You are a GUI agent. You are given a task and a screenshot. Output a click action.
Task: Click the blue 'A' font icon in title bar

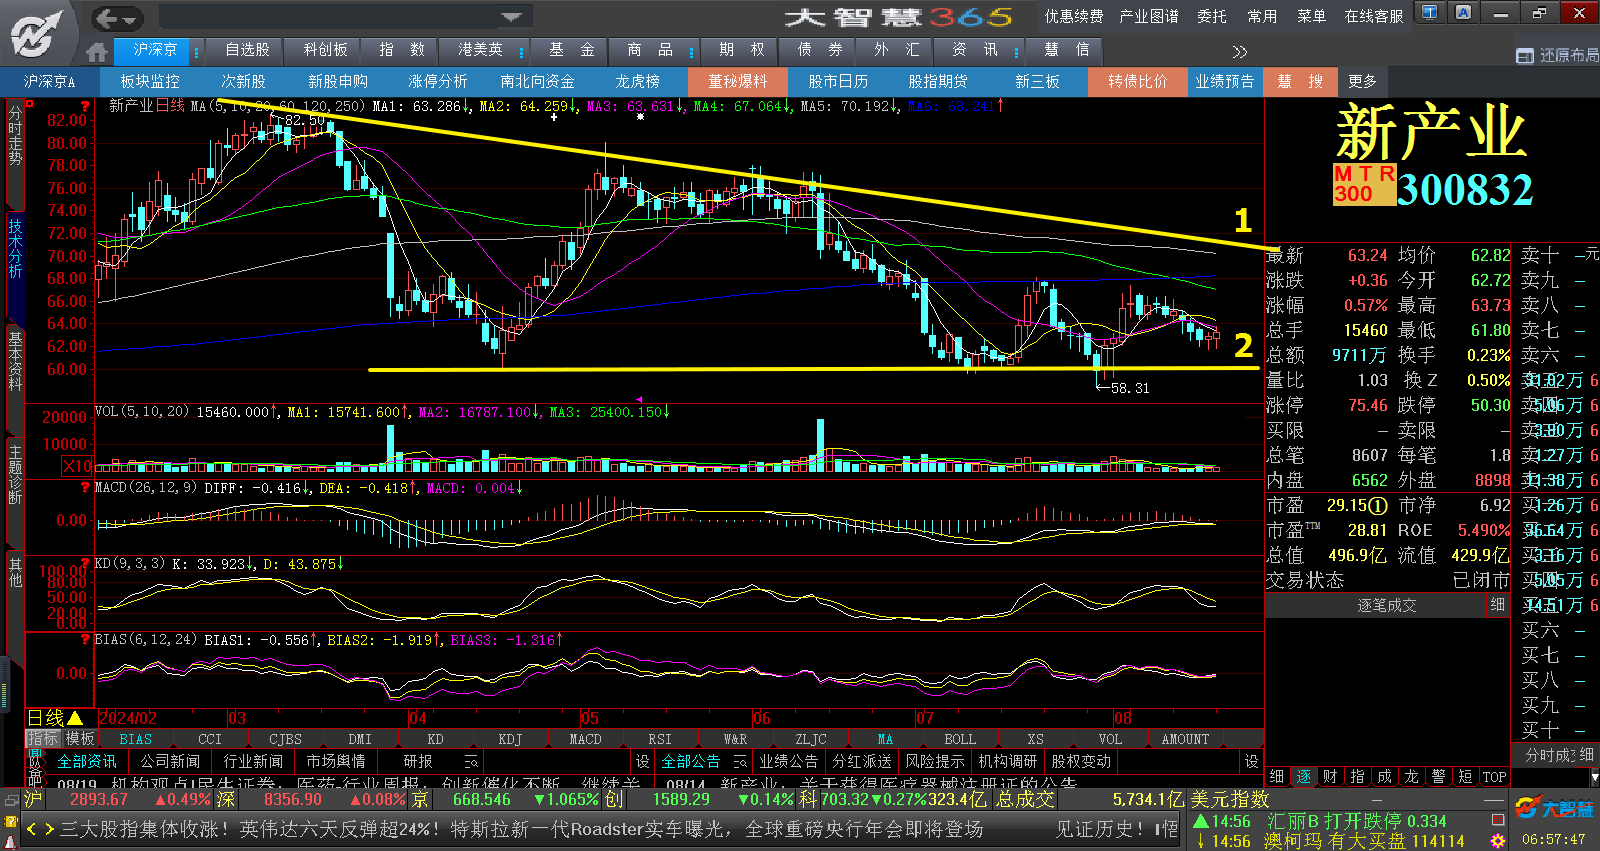tap(1463, 13)
